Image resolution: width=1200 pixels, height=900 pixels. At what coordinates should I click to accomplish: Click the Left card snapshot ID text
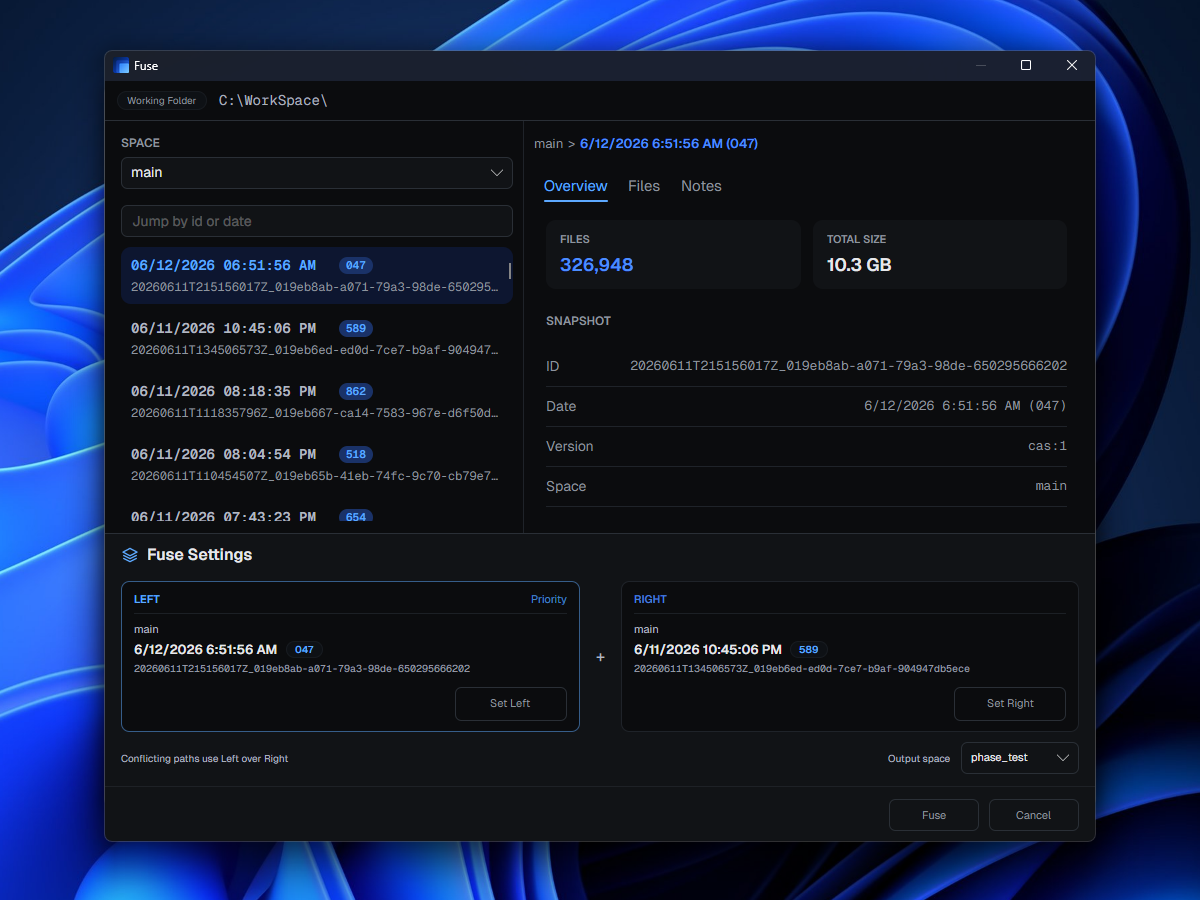[x=302, y=669]
